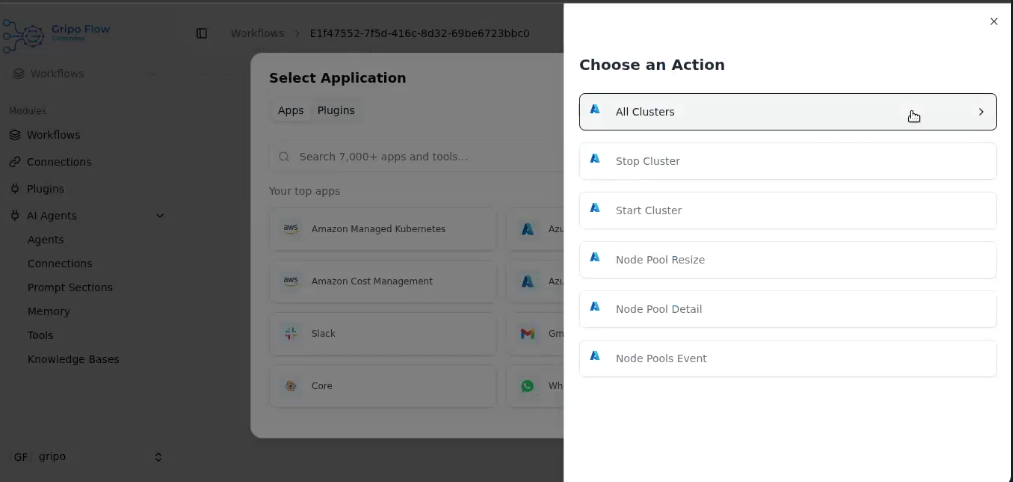Screen dimensions: 1013x482
Task: Select the Apps tab
Action: tap(291, 111)
